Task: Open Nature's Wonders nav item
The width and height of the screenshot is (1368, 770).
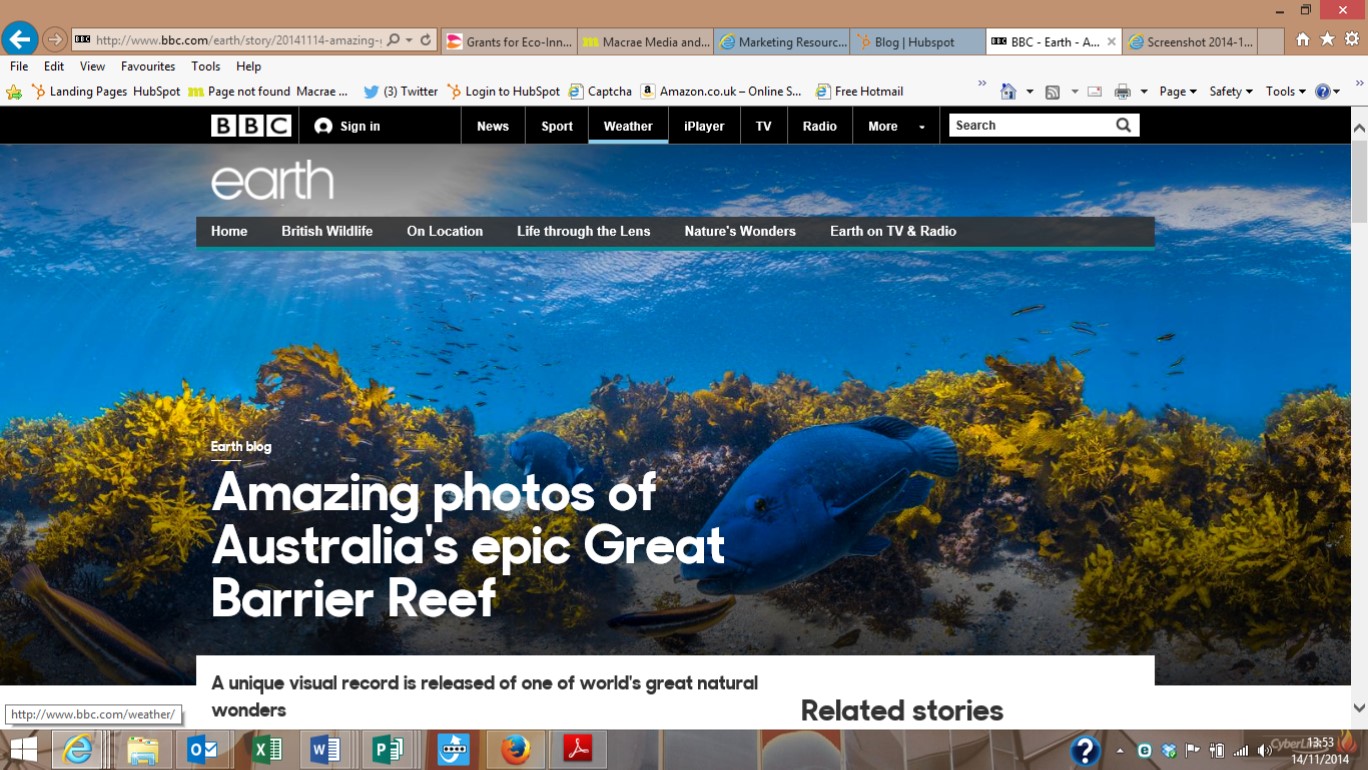Action: [740, 231]
